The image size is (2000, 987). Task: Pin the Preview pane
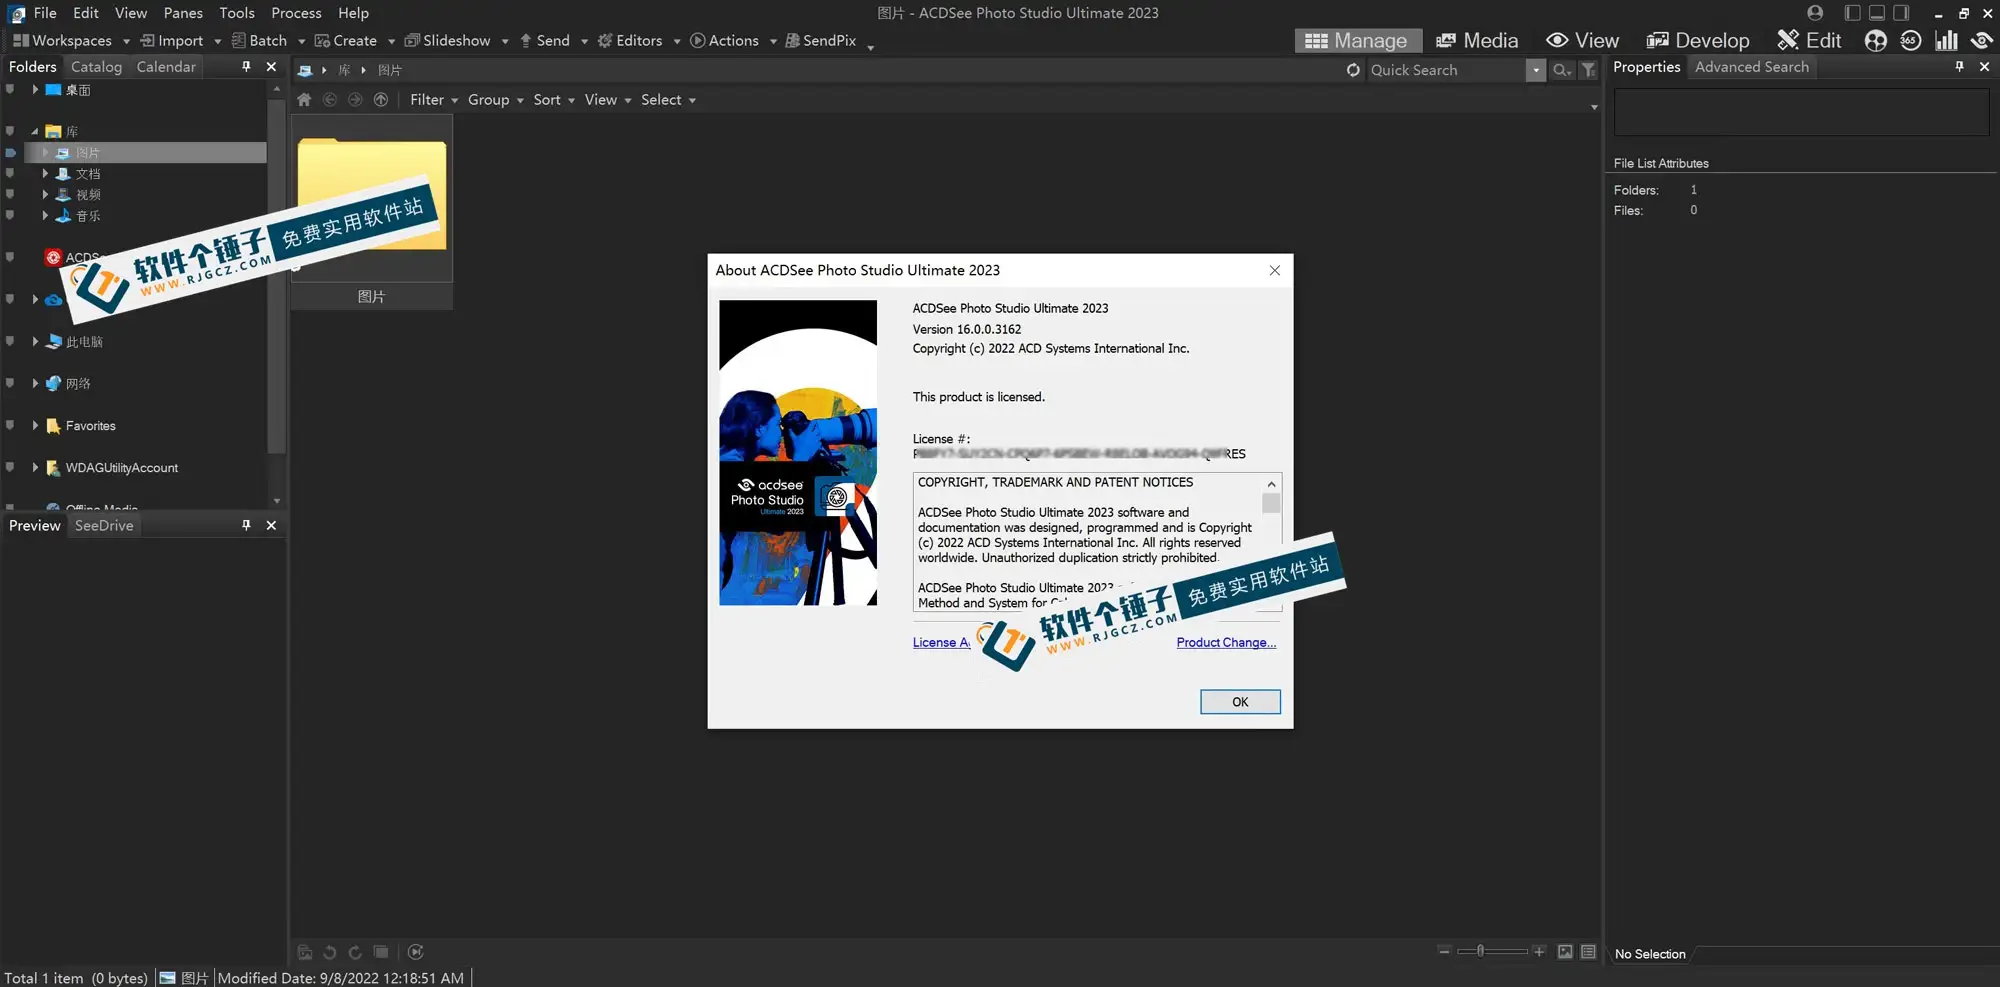[x=246, y=525]
